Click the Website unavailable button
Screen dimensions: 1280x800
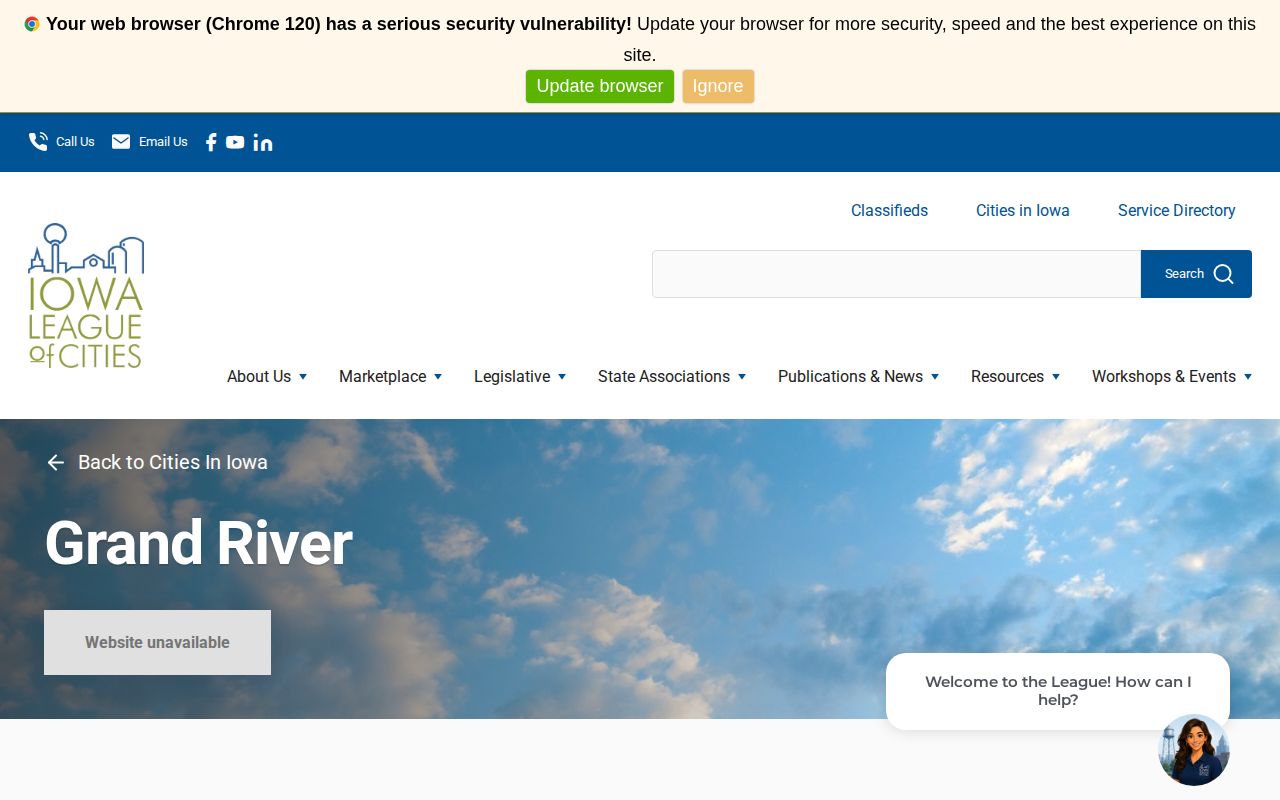pyautogui.click(x=157, y=642)
